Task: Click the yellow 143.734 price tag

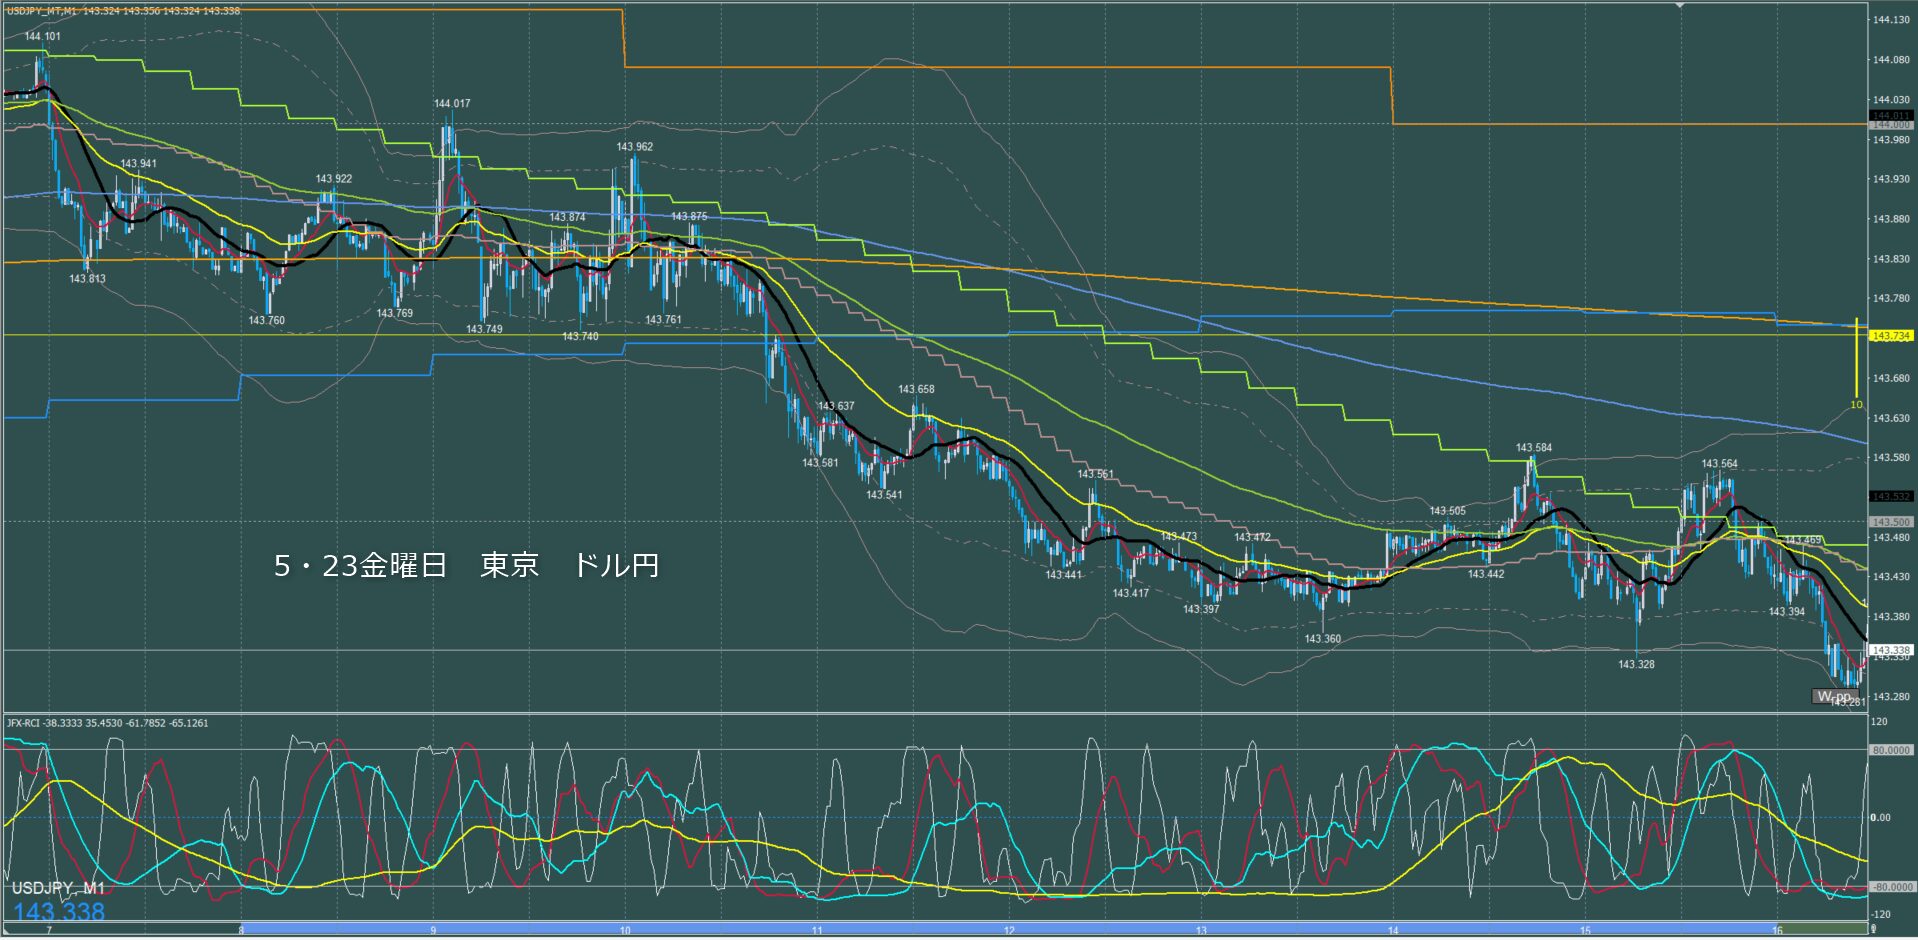Action: pos(1891,336)
